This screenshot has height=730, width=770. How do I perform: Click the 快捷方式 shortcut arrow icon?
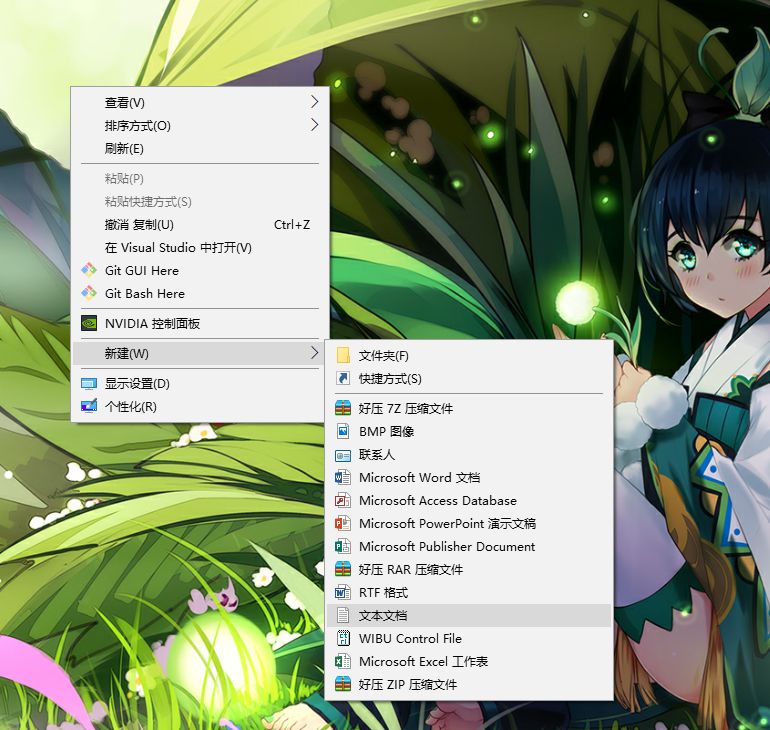point(343,378)
